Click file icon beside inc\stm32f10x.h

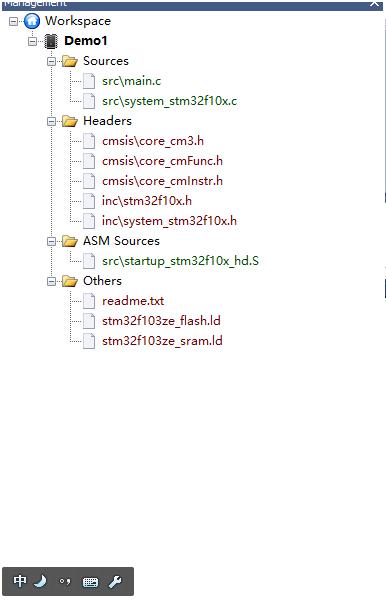89,201
